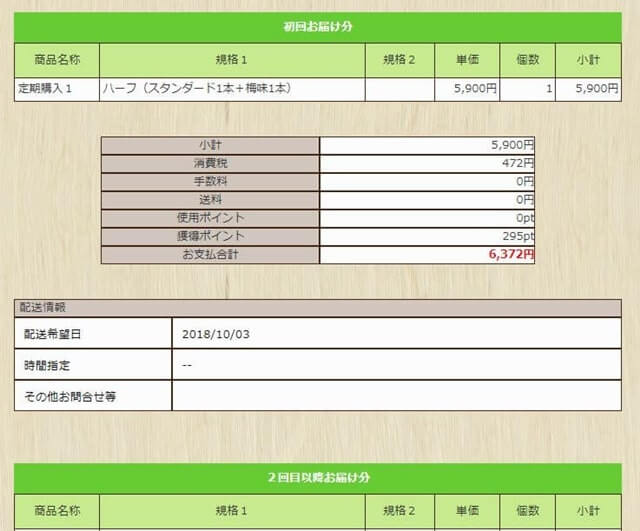
Task: Click the quantity 1 cell of 定期購入１
Action: tap(527, 89)
